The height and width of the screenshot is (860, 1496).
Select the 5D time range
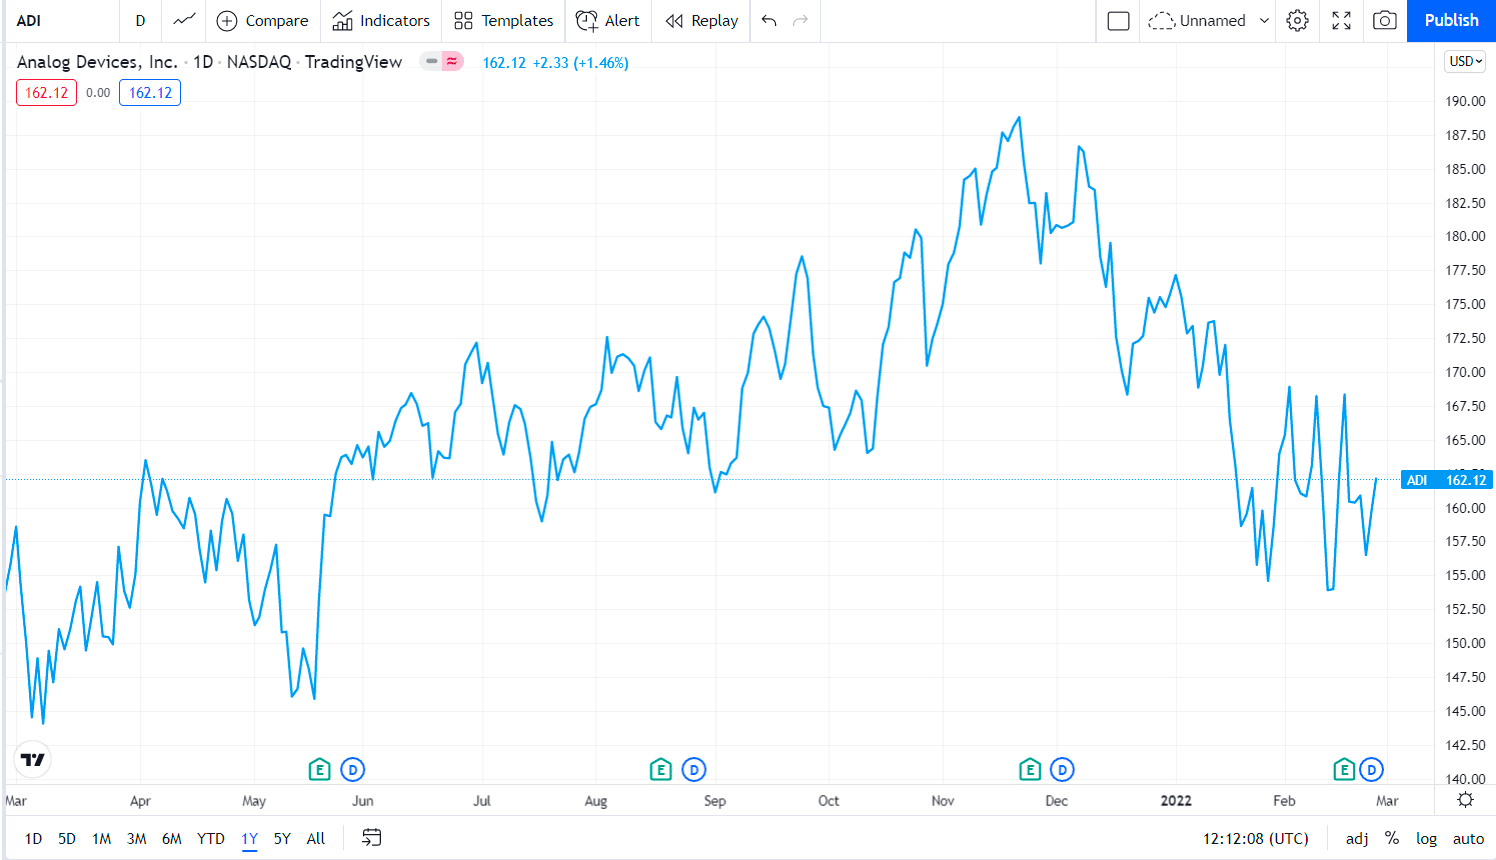[67, 839]
